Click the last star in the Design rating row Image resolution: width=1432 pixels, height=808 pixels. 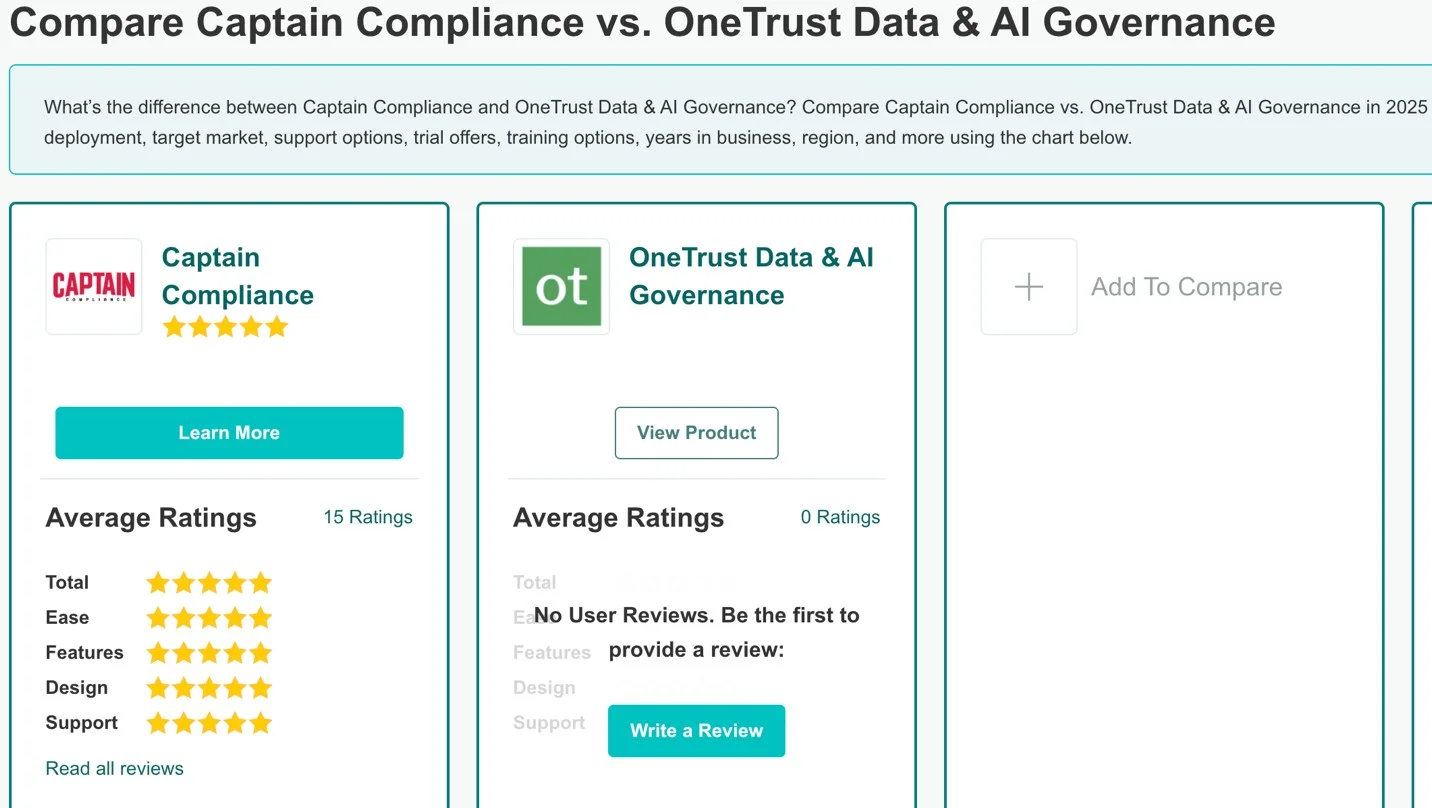[260, 687]
